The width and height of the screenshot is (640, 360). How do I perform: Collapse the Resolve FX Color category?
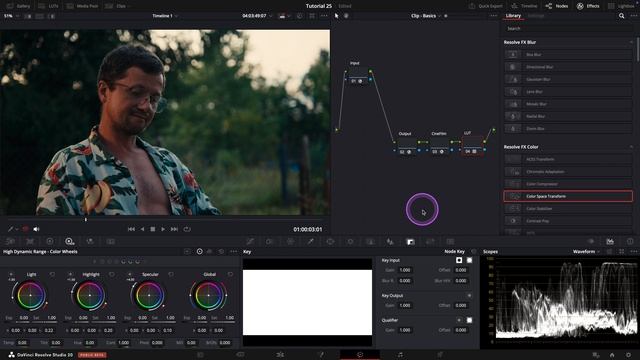click(x=631, y=147)
